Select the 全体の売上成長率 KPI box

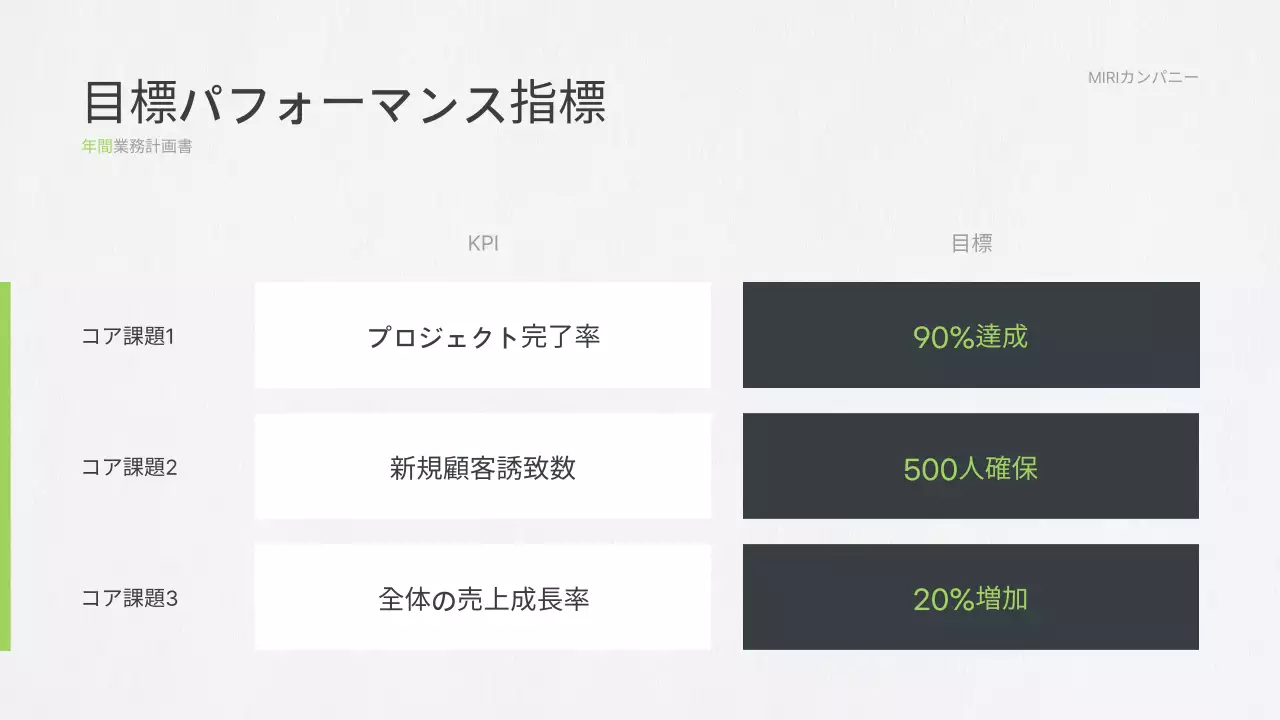point(483,598)
